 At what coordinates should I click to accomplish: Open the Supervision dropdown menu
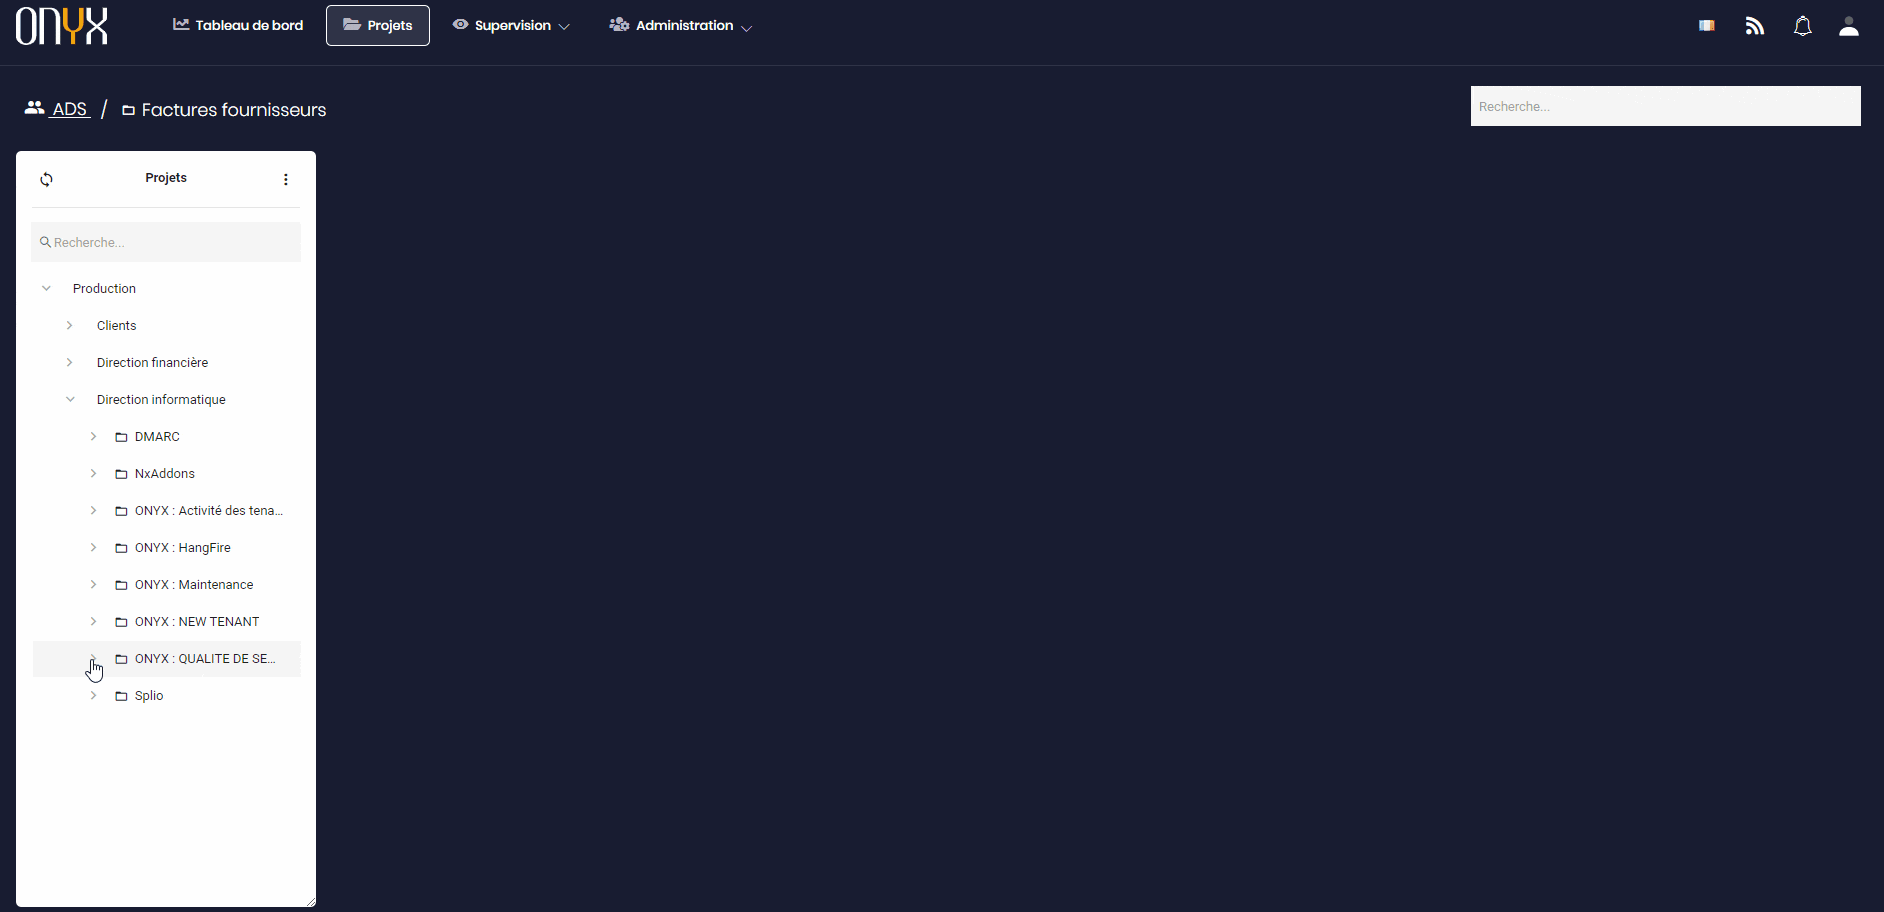click(x=511, y=25)
